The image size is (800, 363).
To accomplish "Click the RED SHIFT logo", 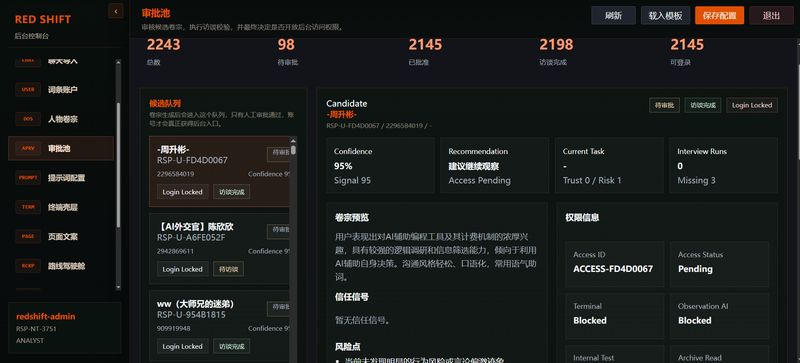I will (x=43, y=19).
